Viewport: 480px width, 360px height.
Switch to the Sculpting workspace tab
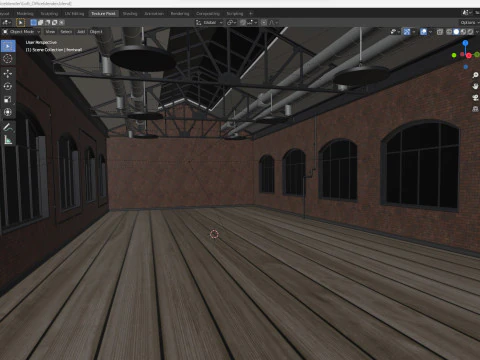49,14
